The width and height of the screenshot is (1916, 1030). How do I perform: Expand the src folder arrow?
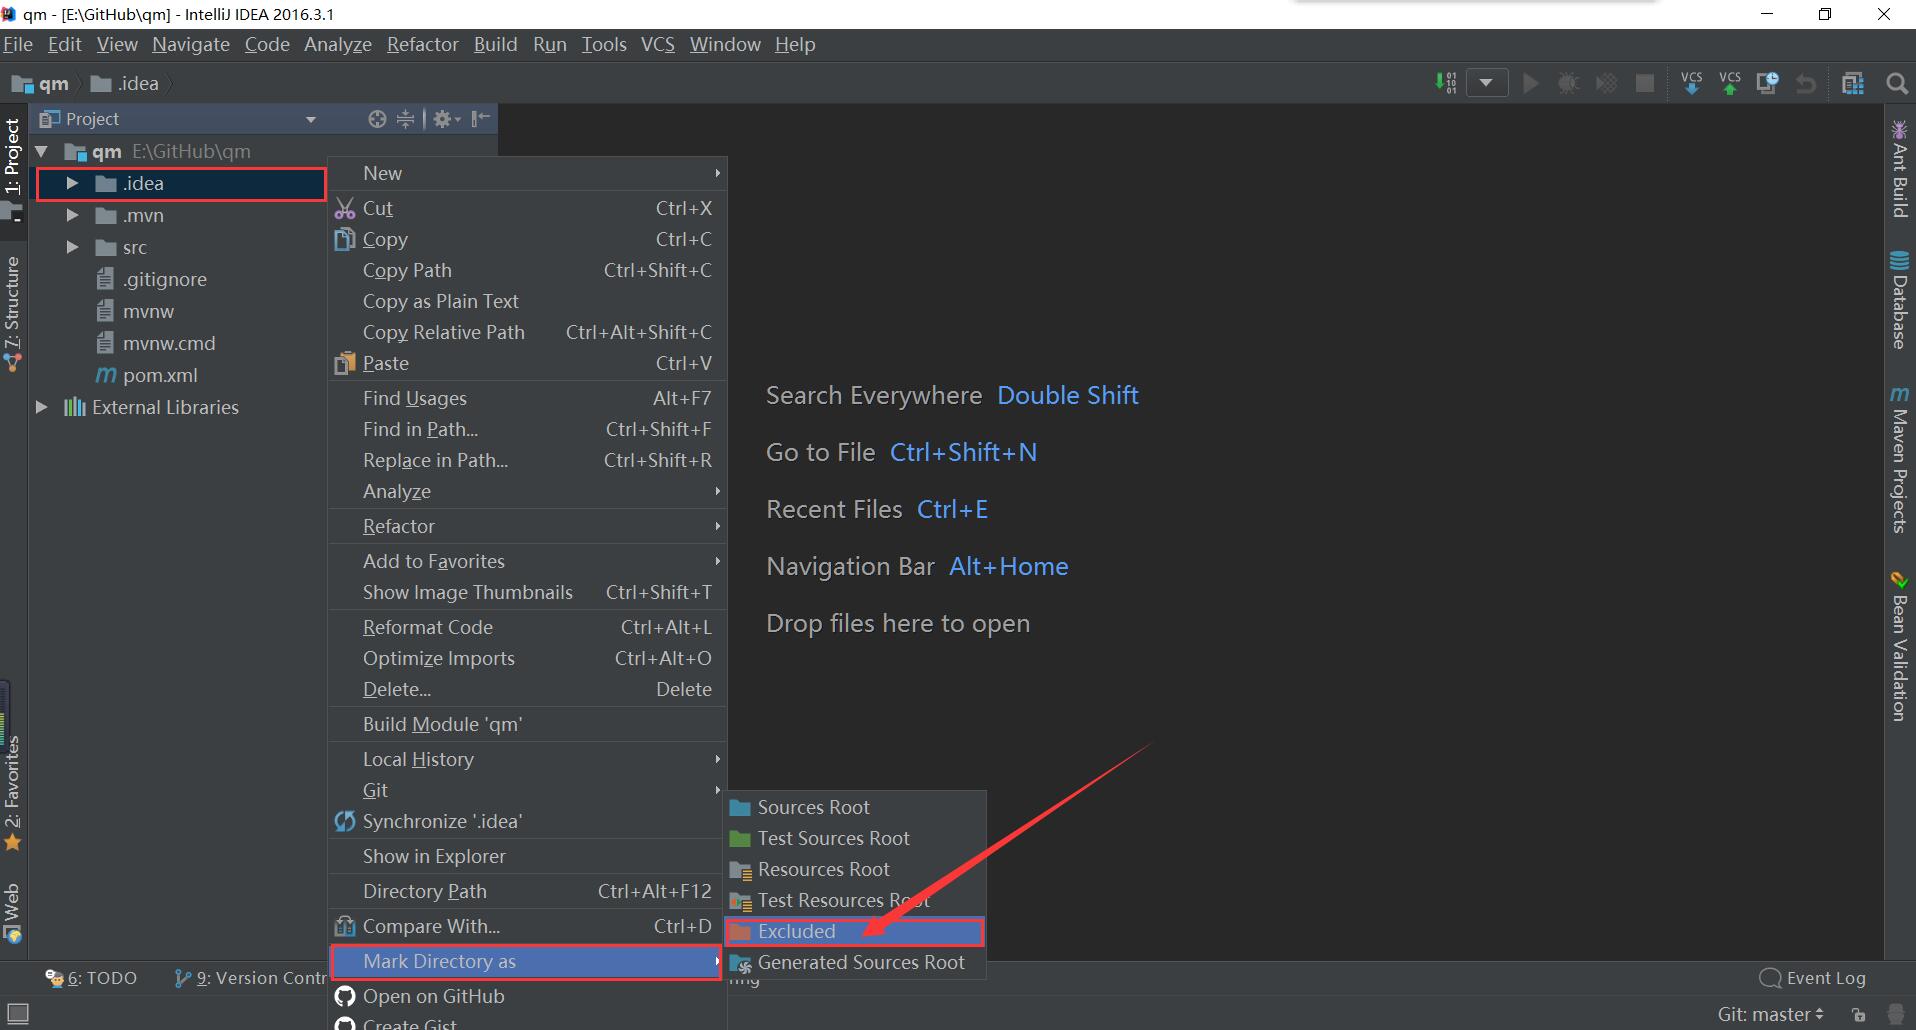pos(72,248)
